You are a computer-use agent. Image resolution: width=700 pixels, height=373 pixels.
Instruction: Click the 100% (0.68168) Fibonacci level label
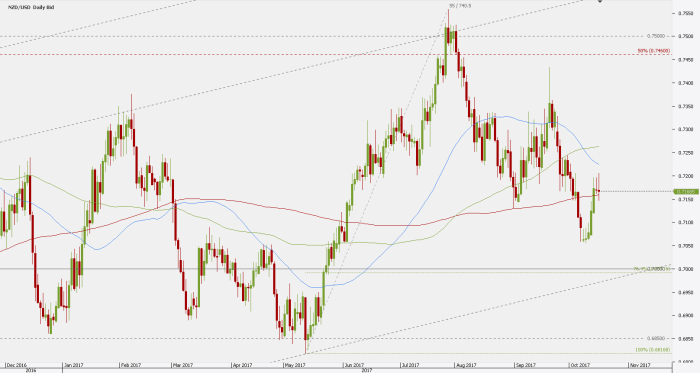[653, 350]
